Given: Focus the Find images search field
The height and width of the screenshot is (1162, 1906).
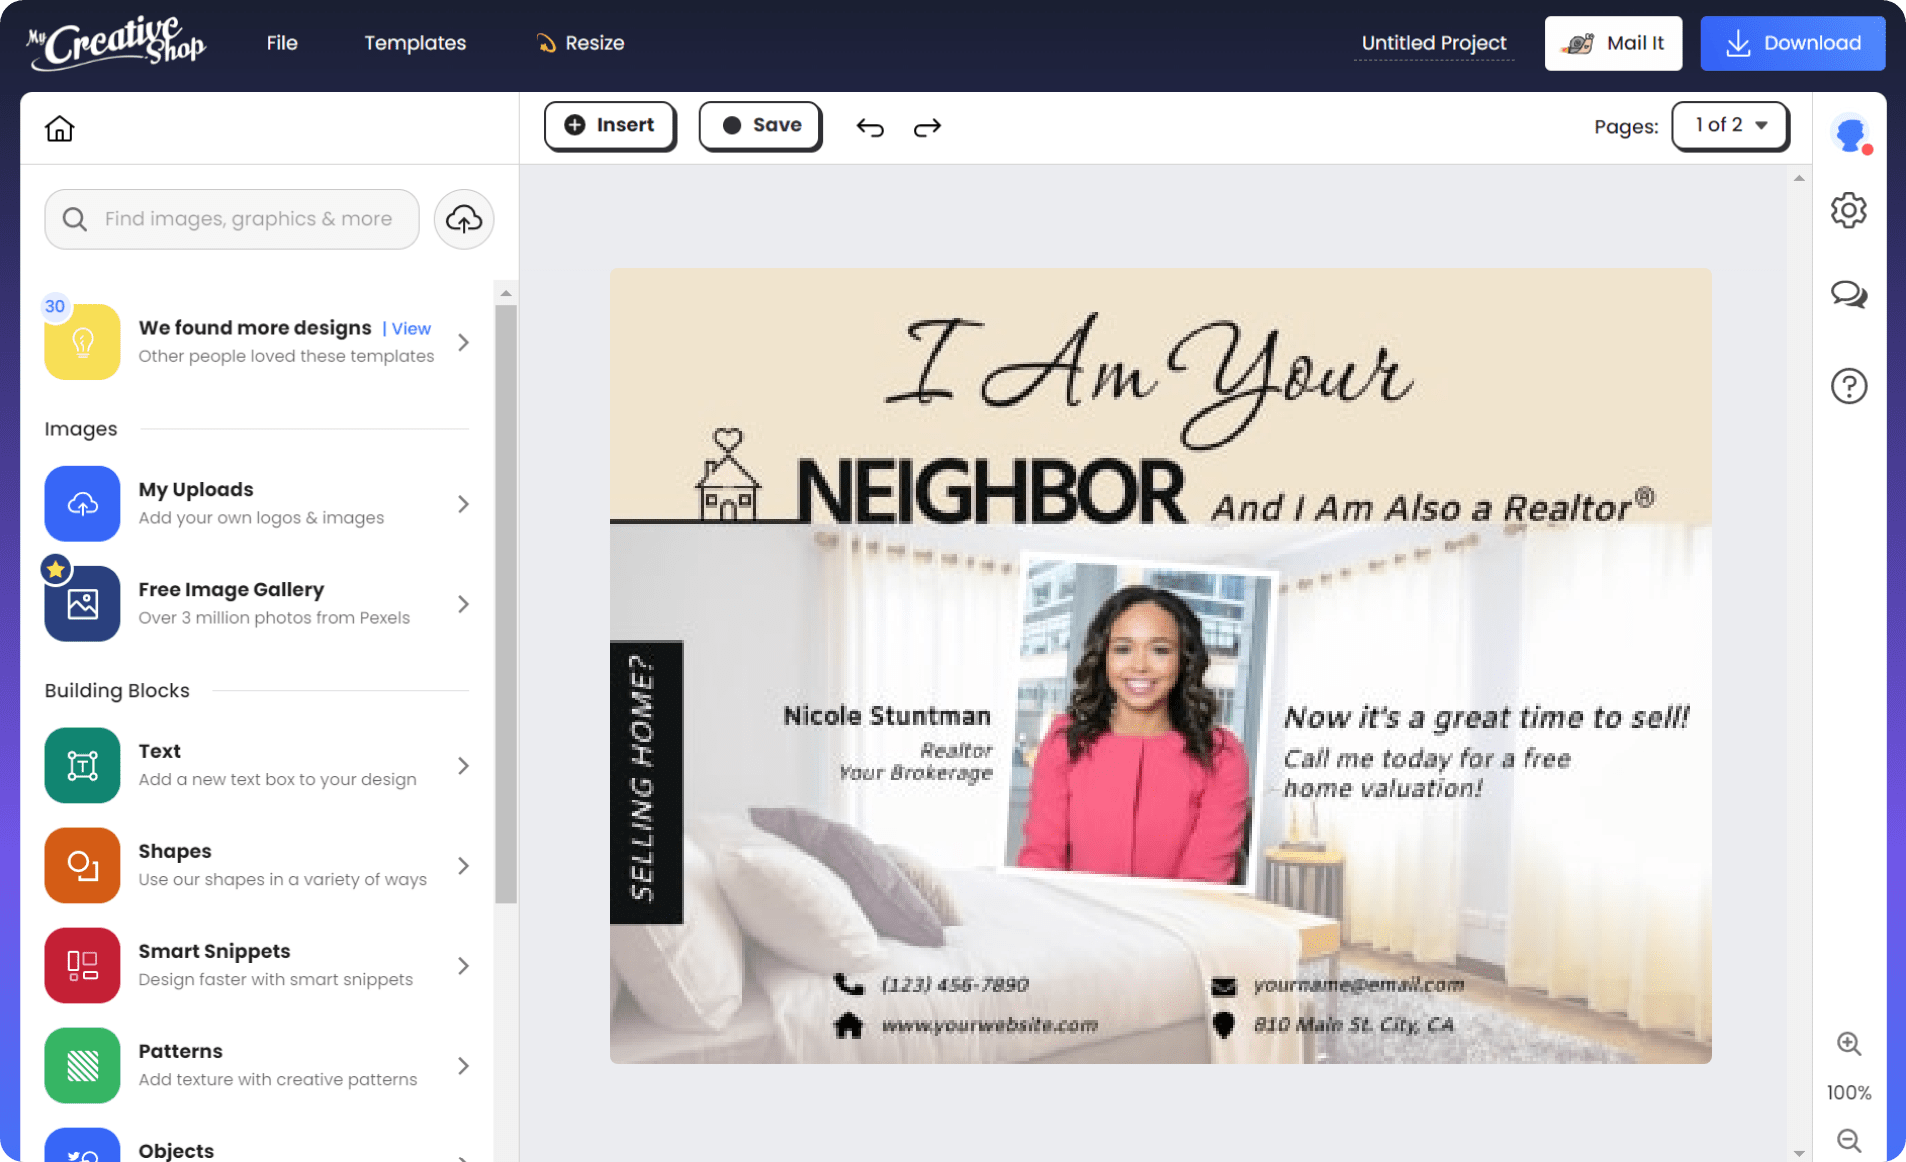Looking at the screenshot, I should (x=232, y=219).
